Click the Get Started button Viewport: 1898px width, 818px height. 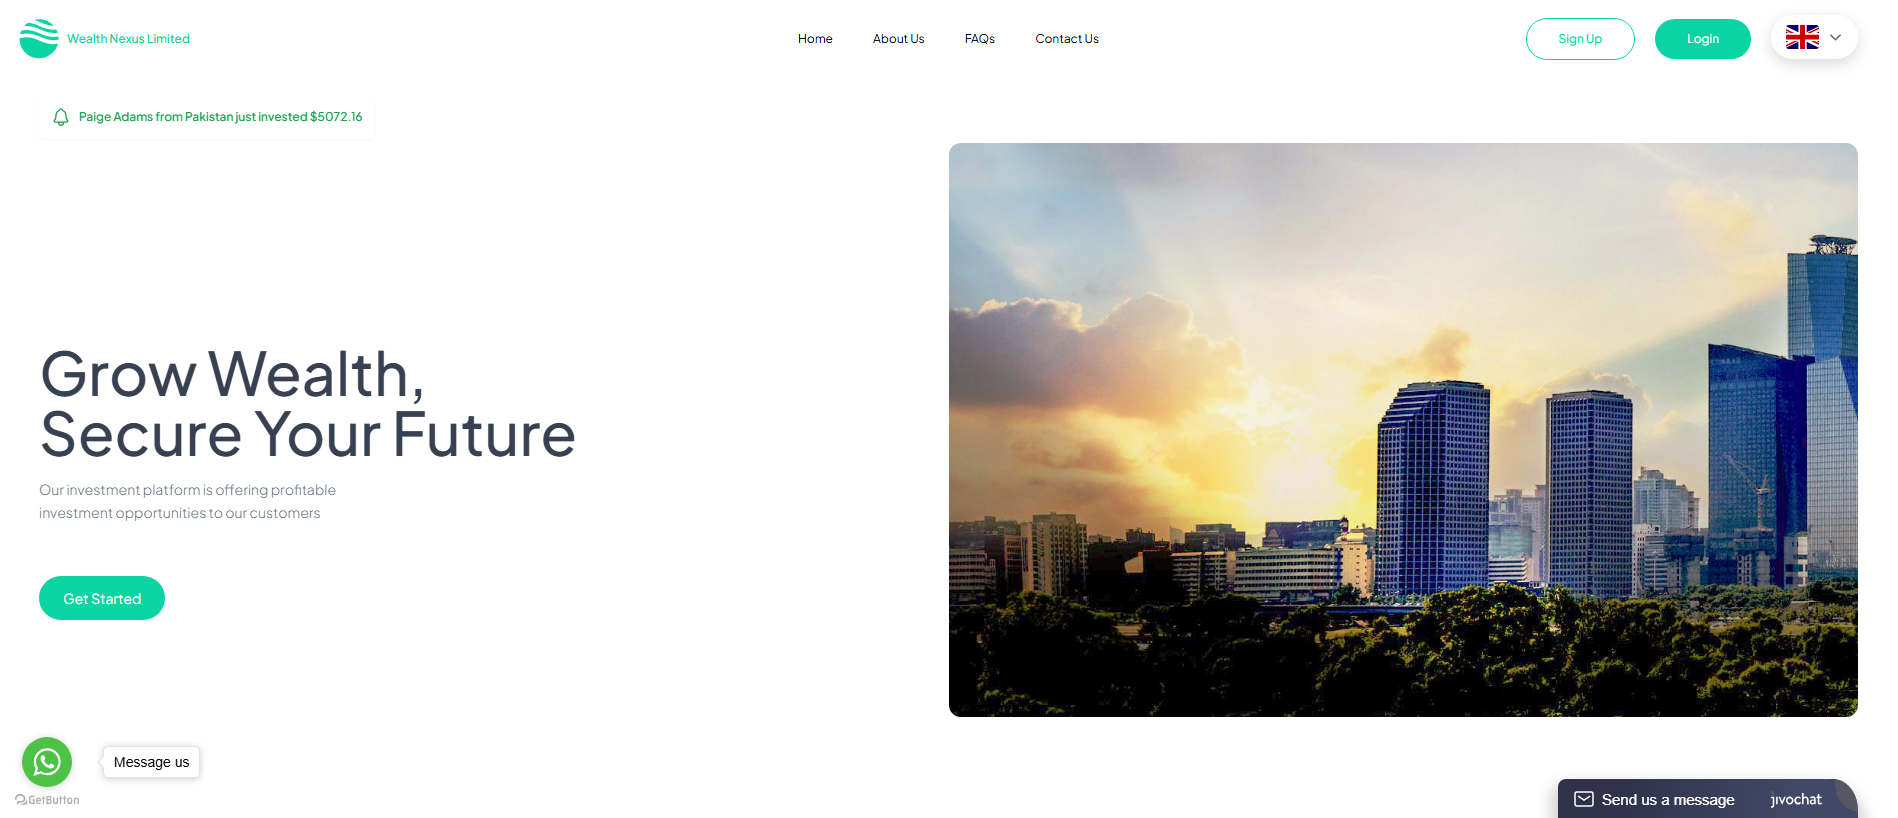102,598
